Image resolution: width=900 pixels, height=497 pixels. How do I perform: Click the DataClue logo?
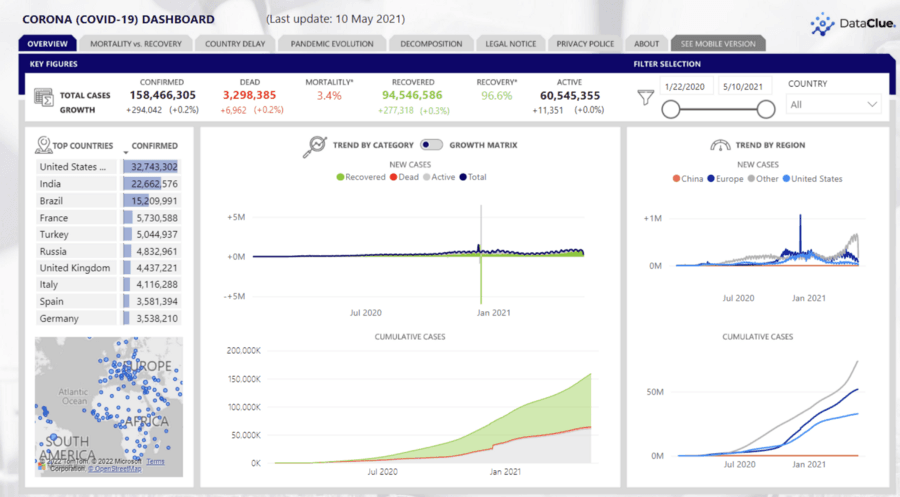853,24
